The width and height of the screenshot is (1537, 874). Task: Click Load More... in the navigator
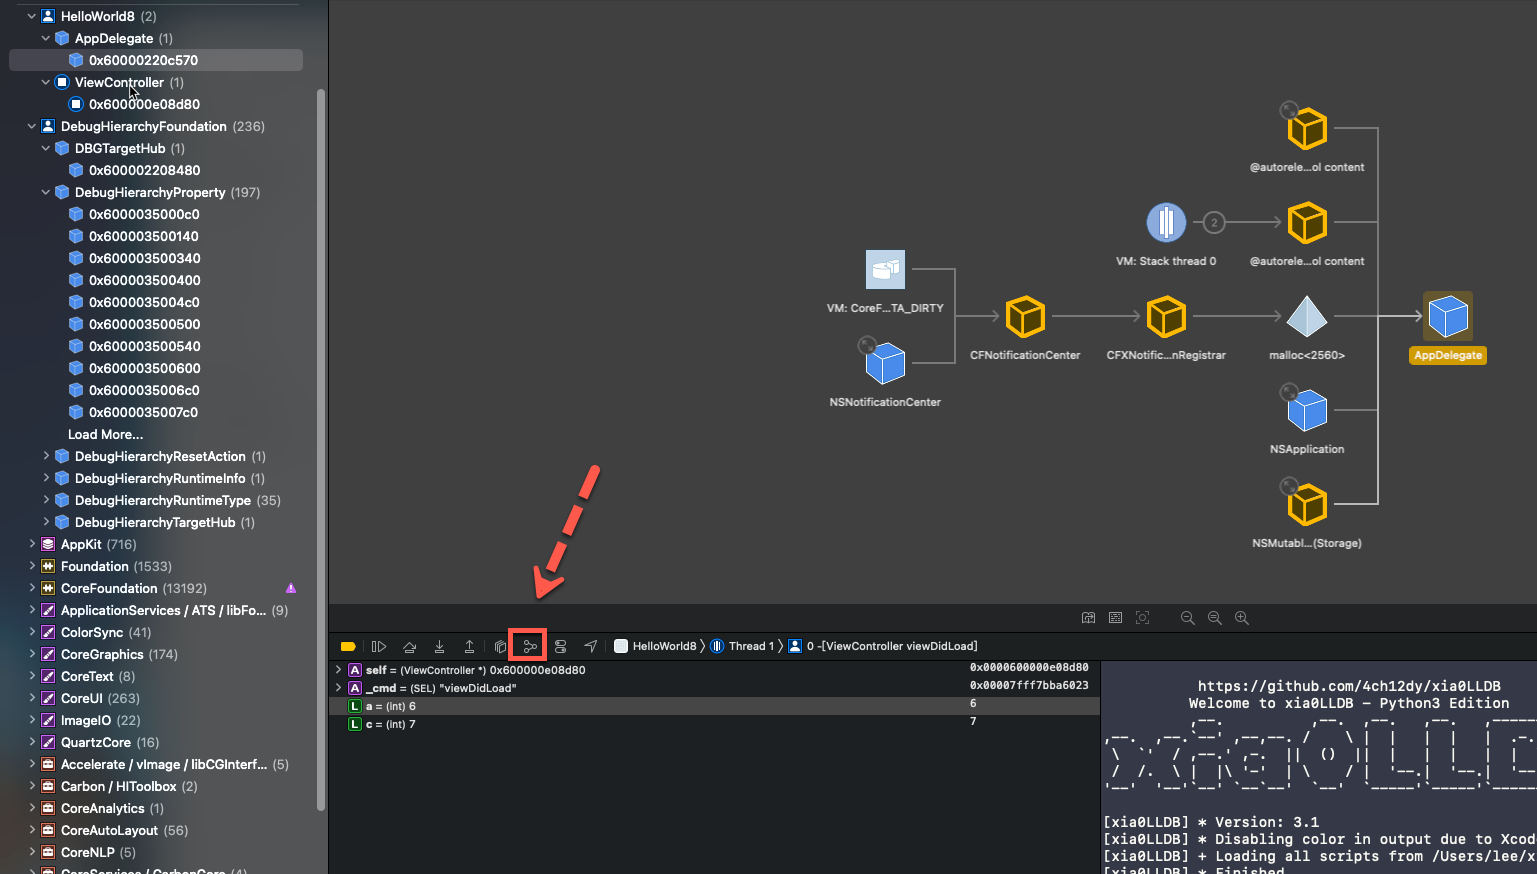[x=105, y=434]
